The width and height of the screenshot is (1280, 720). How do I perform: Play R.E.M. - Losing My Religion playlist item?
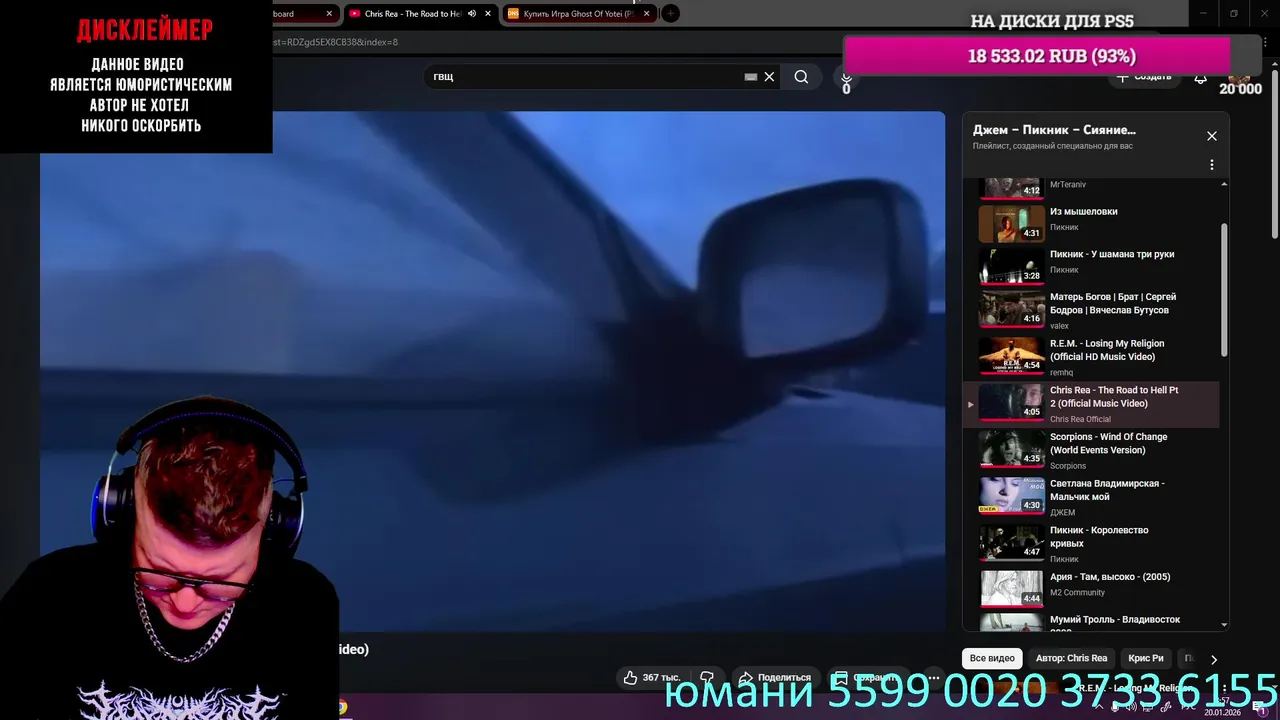pos(1091,357)
